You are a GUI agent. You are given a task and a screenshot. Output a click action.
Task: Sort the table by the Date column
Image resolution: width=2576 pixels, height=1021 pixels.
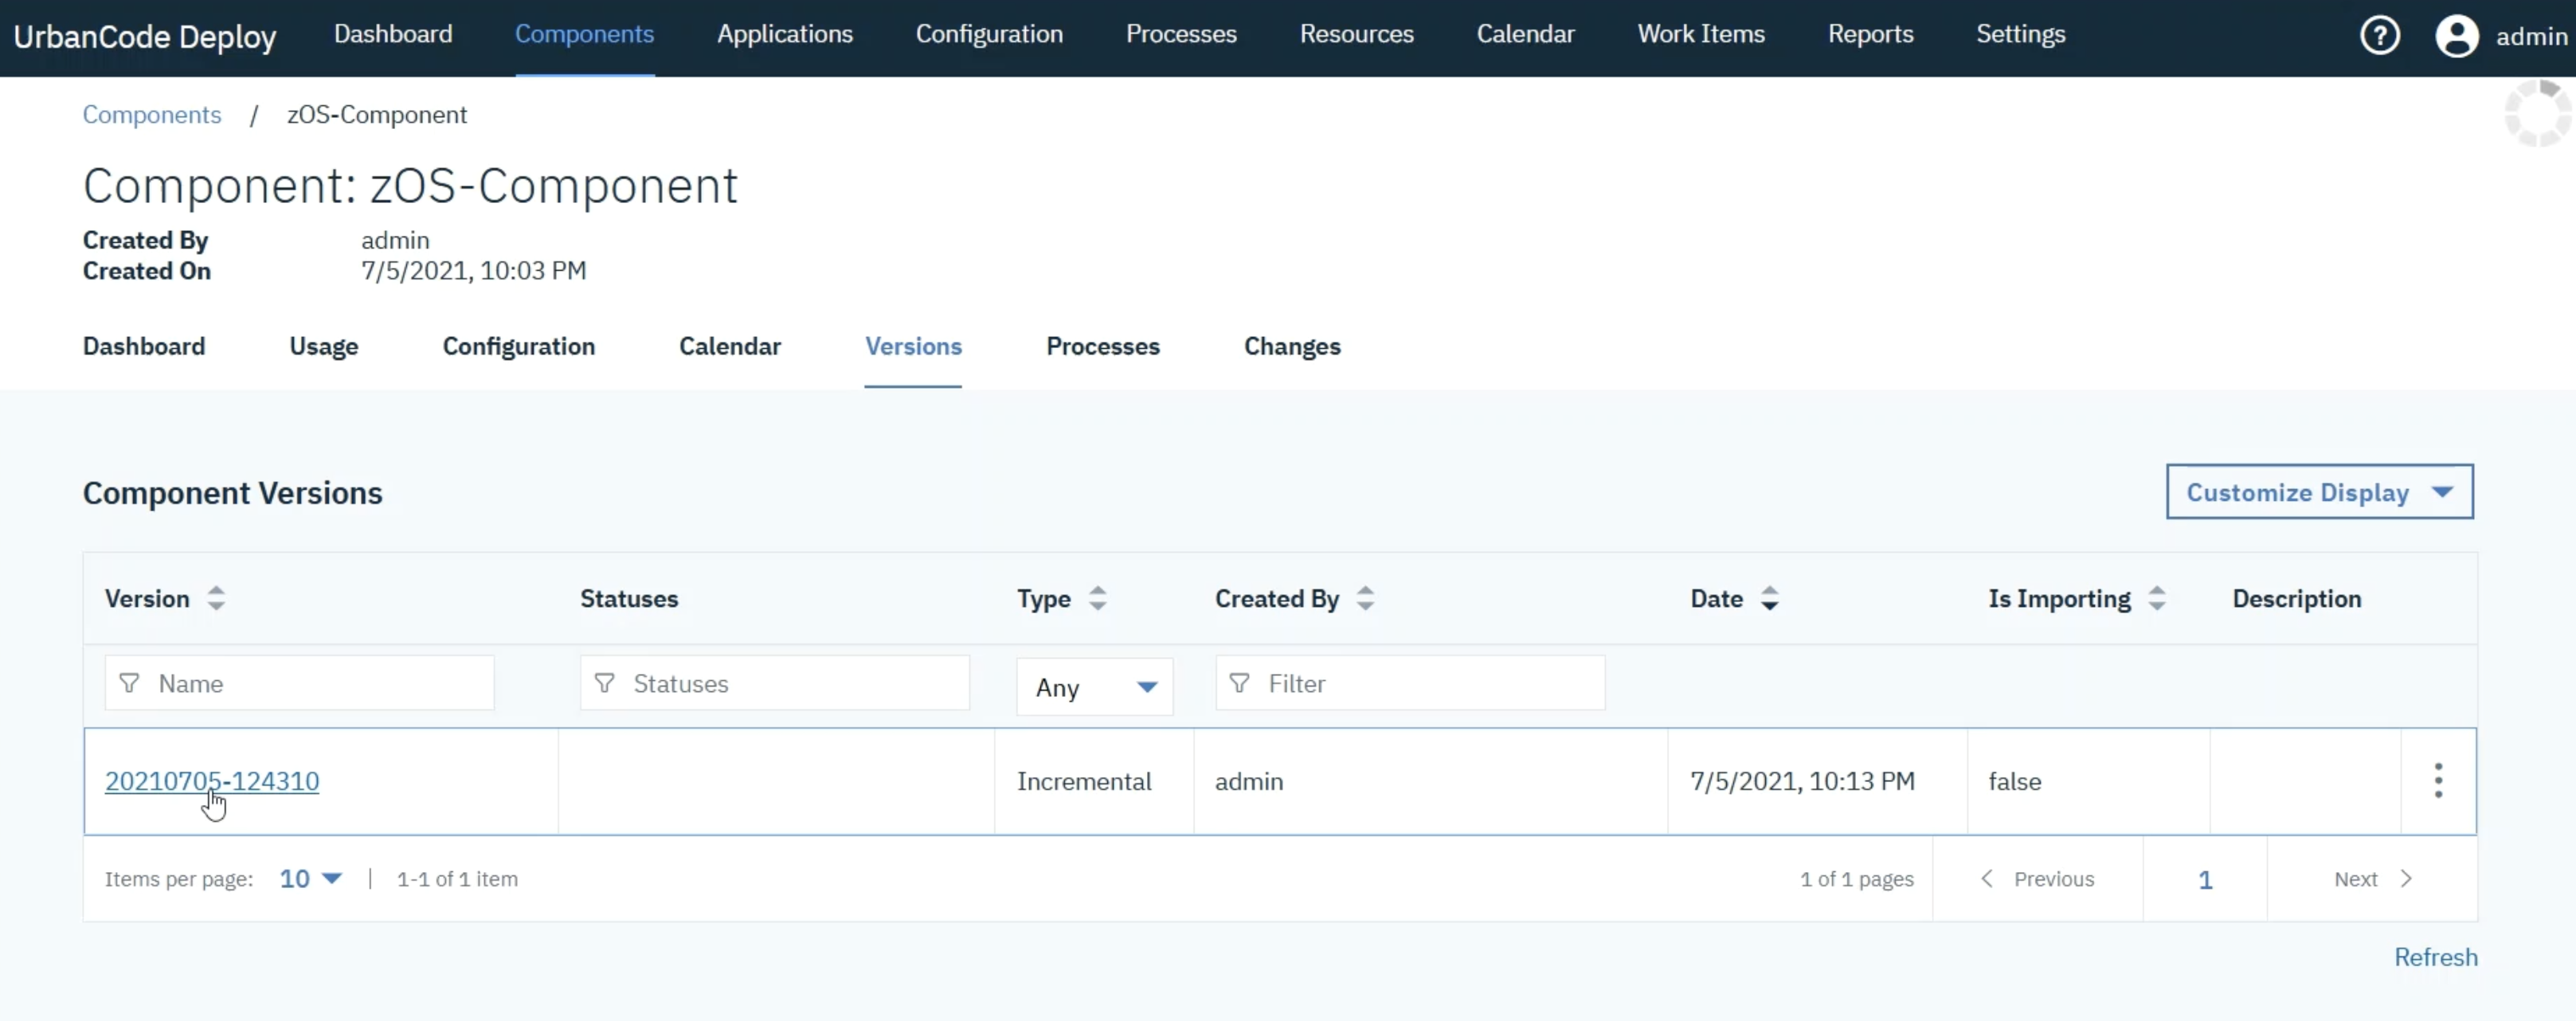point(1769,598)
